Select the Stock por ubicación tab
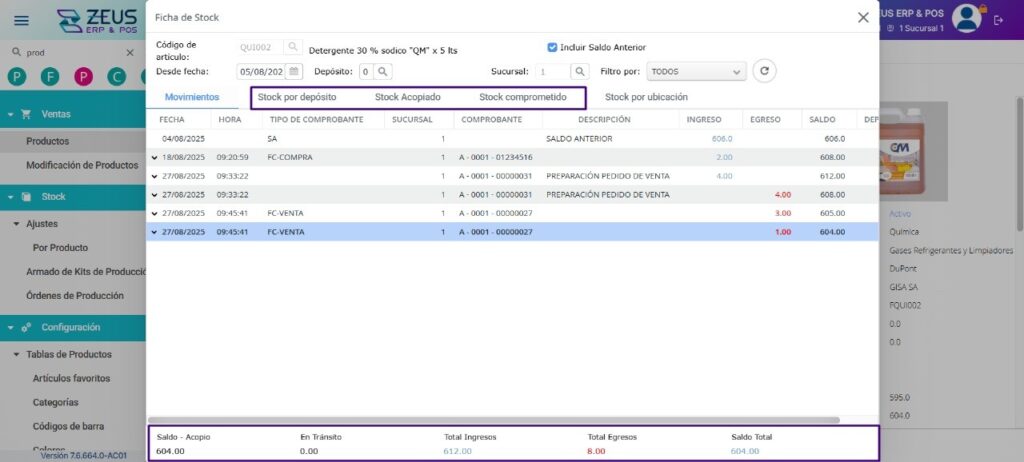The height and width of the screenshot is (462, 1024). pyautogui.click(x=646, y=97)
